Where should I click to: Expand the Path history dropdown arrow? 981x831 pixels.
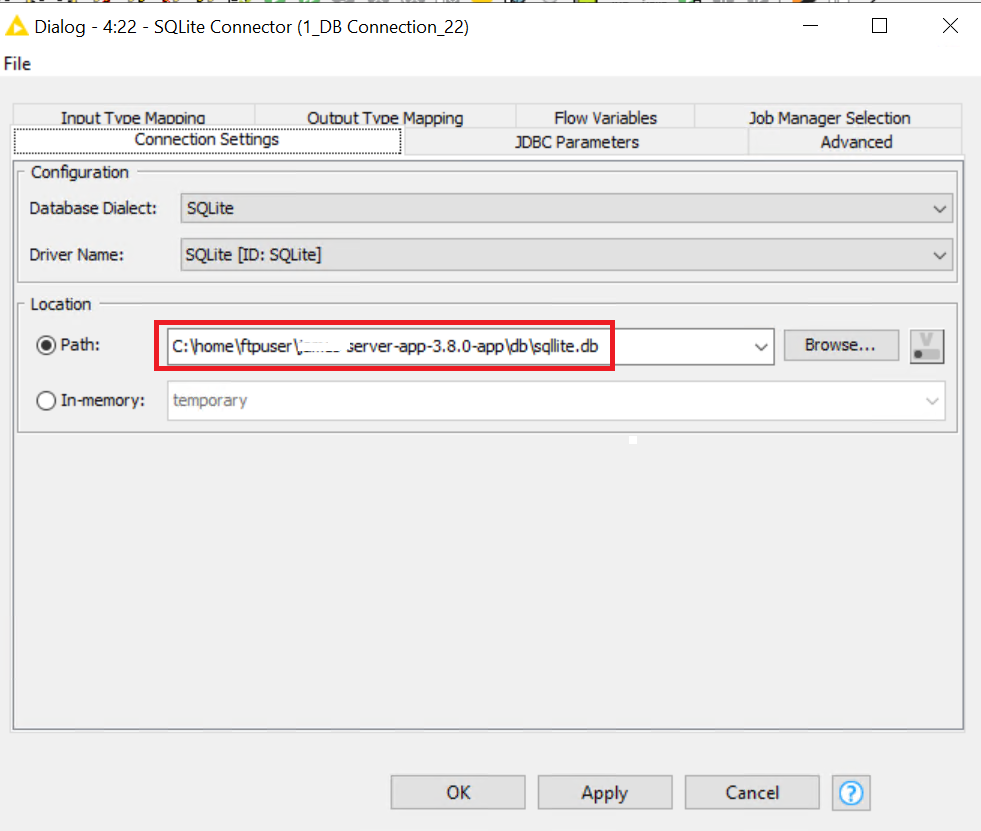tap(760, 347)
